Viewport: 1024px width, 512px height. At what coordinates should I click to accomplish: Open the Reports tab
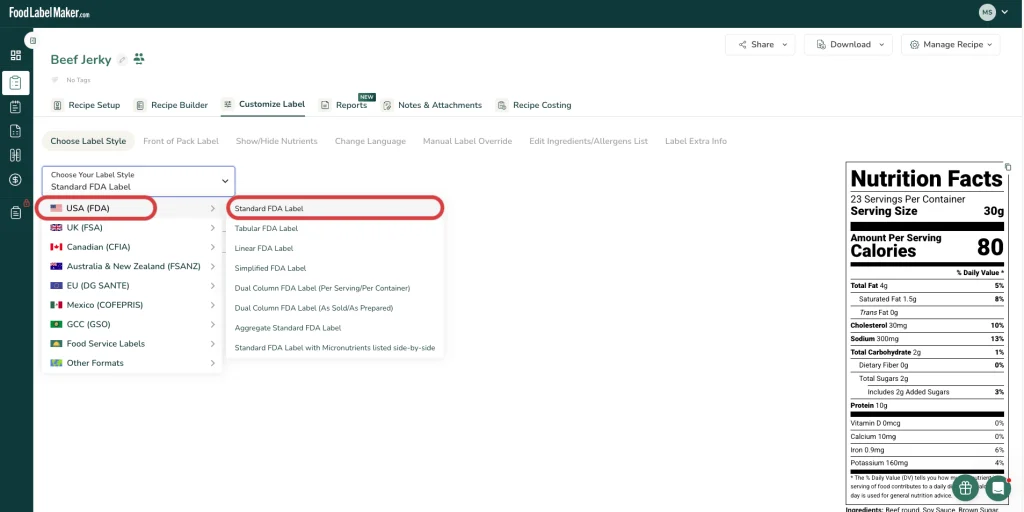344,105
